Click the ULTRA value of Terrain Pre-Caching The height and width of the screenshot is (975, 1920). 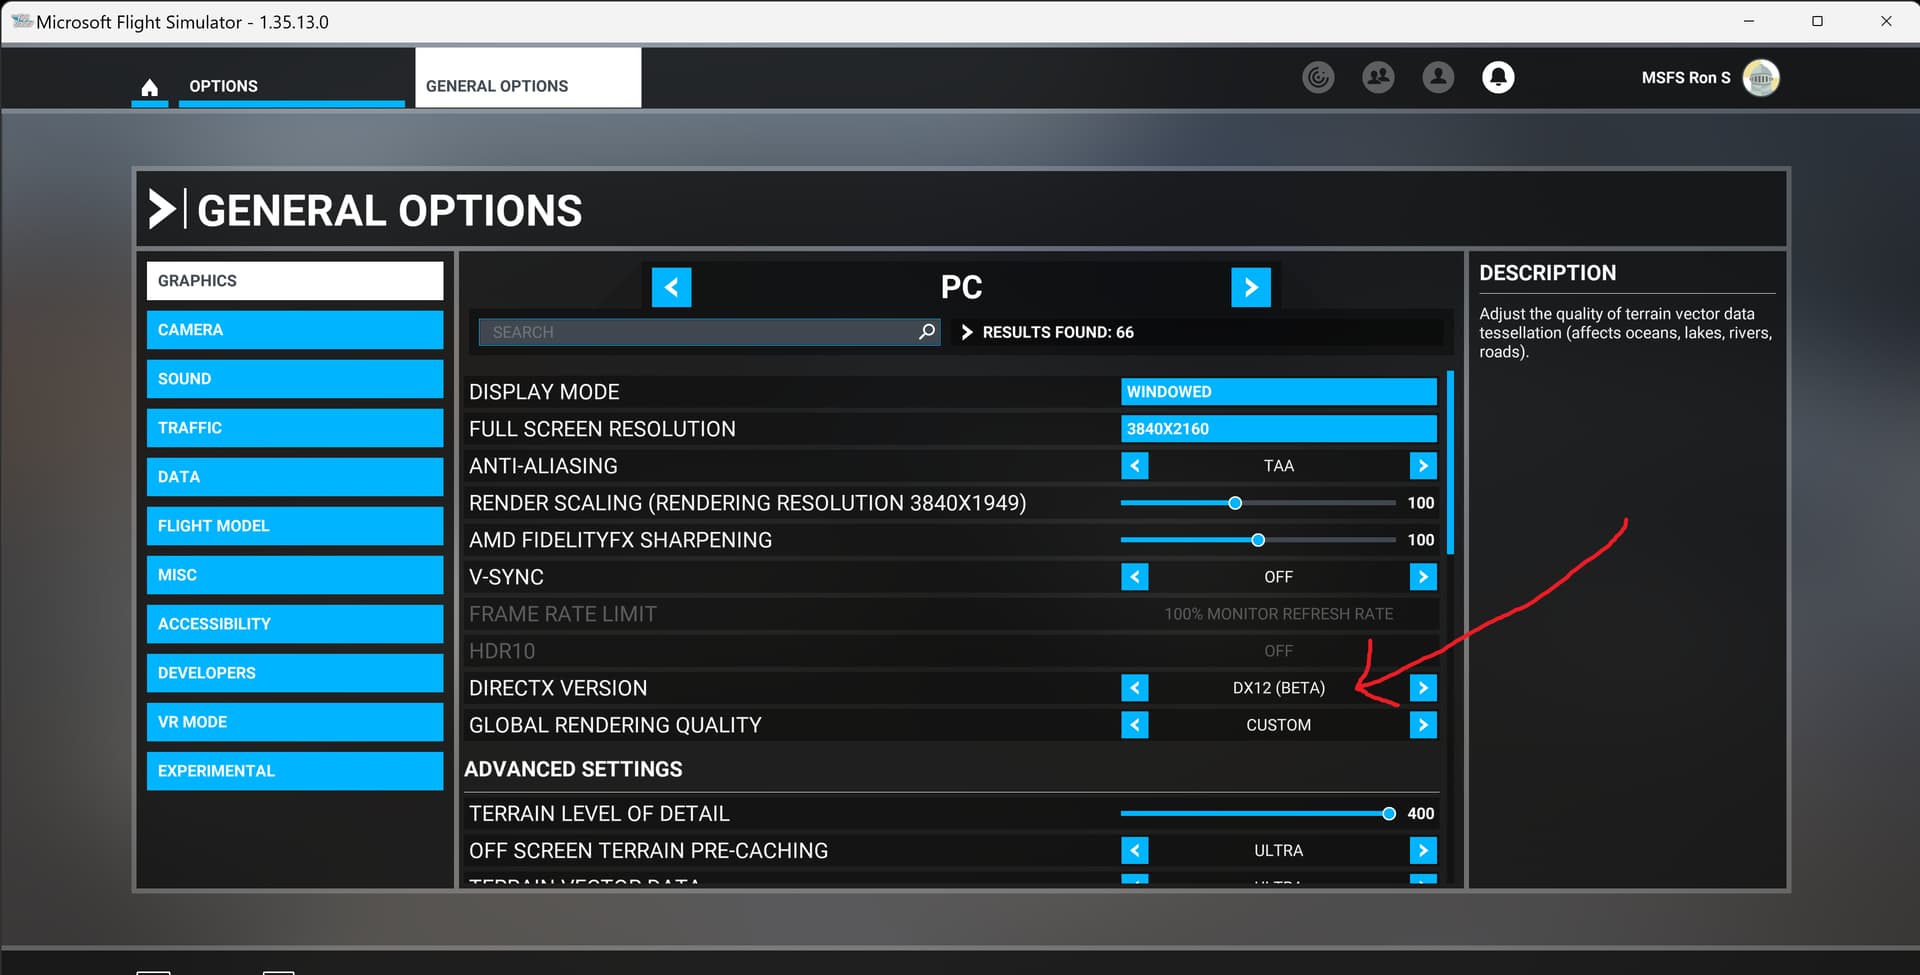tap(1279, 851)
